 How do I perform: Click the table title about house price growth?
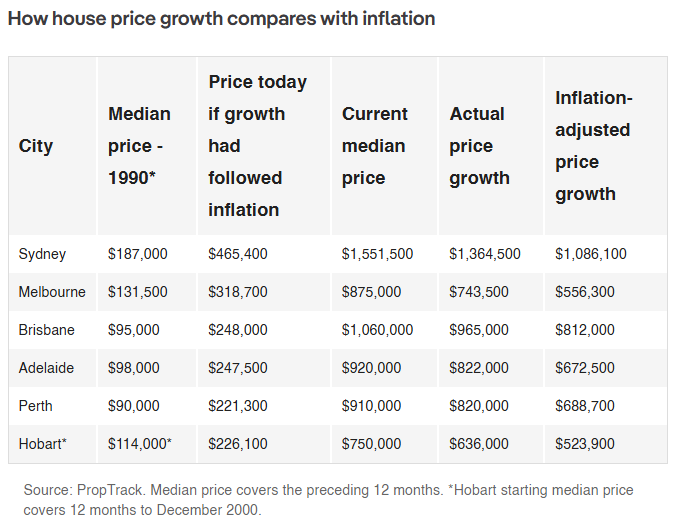[x=221, y=19]
